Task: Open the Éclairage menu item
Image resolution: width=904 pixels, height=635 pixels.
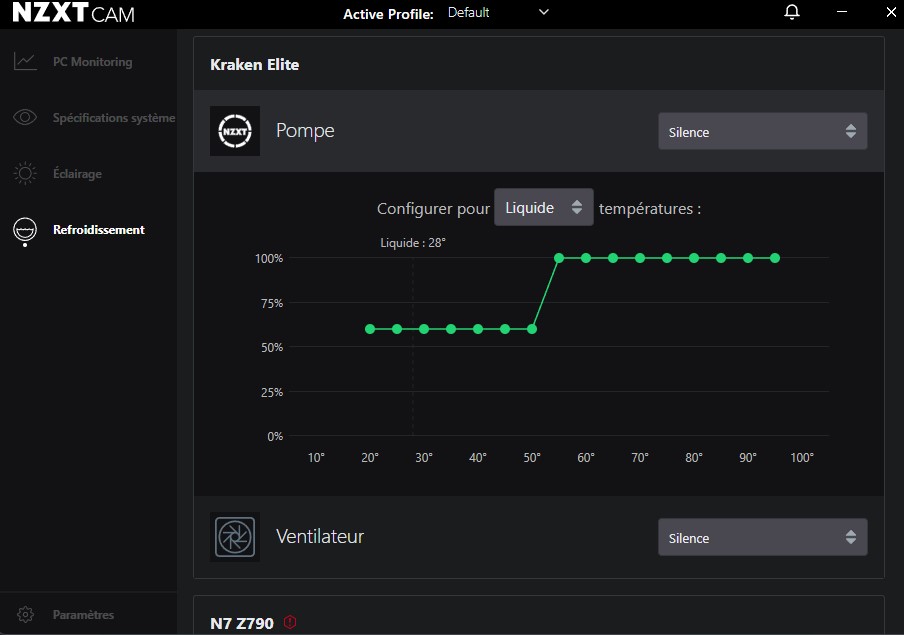Action: pyautogui.click(x=77, y=174)
